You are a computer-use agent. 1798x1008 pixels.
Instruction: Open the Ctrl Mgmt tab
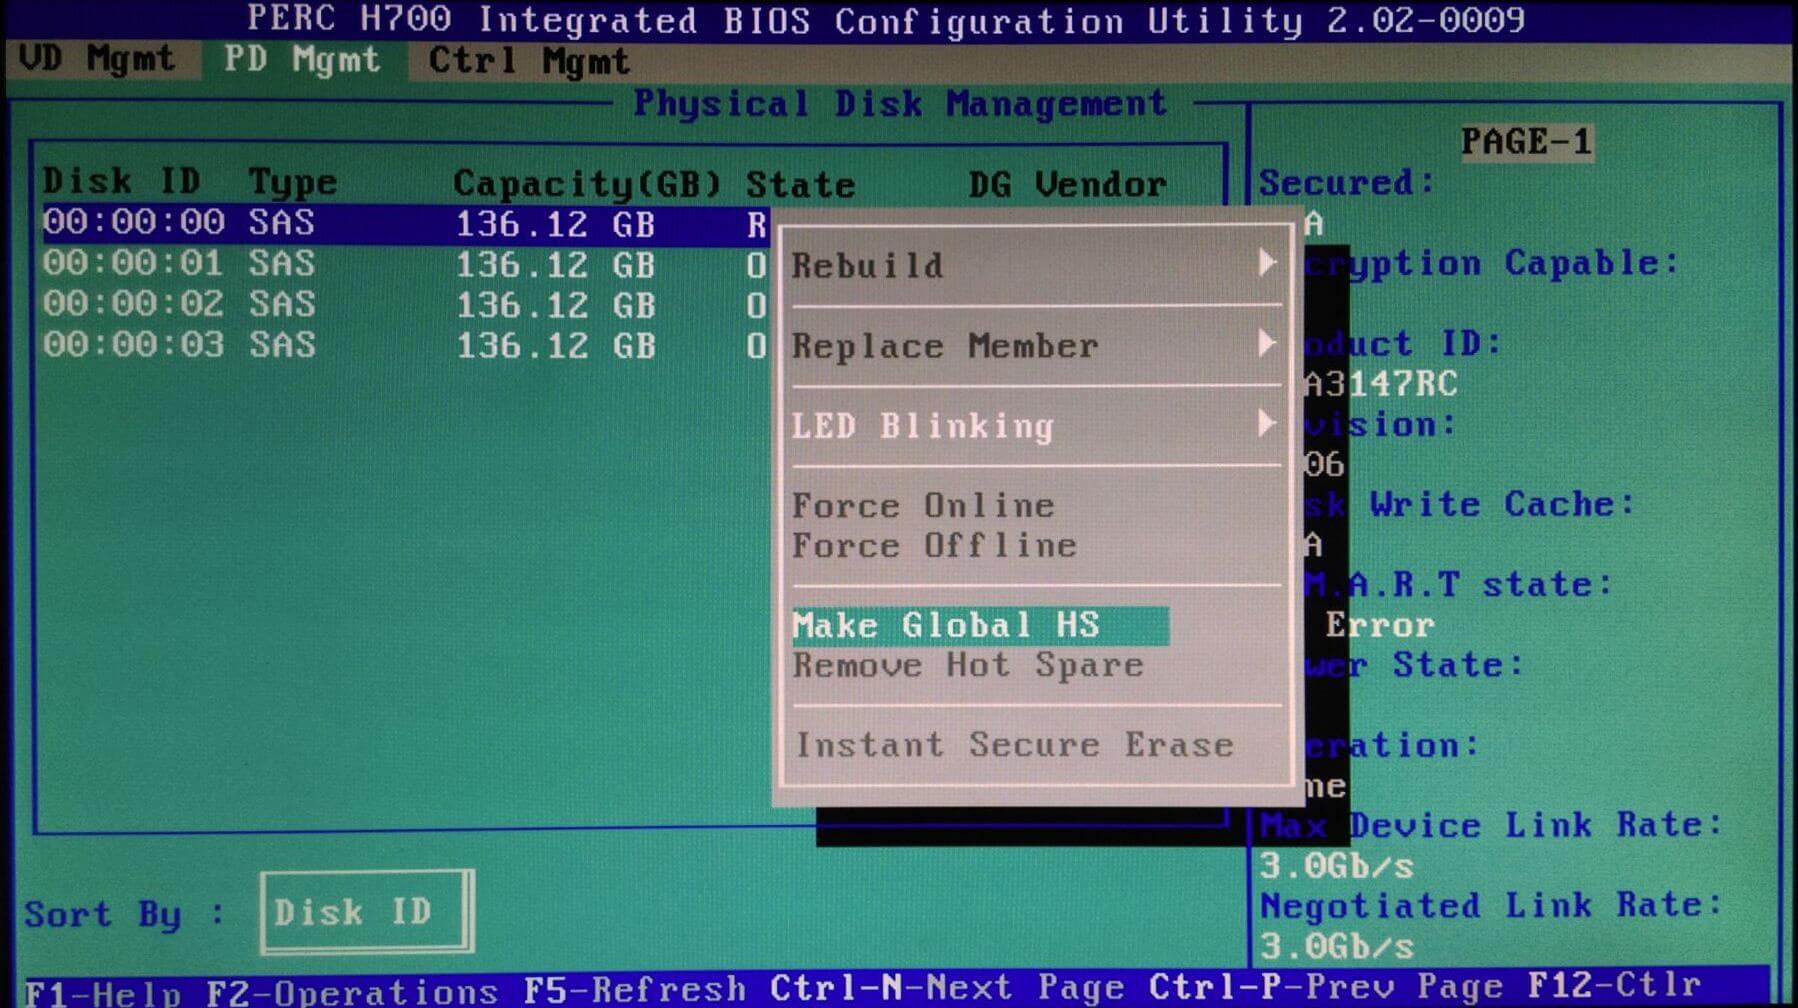pyautogui.click(x=529, y=61)
